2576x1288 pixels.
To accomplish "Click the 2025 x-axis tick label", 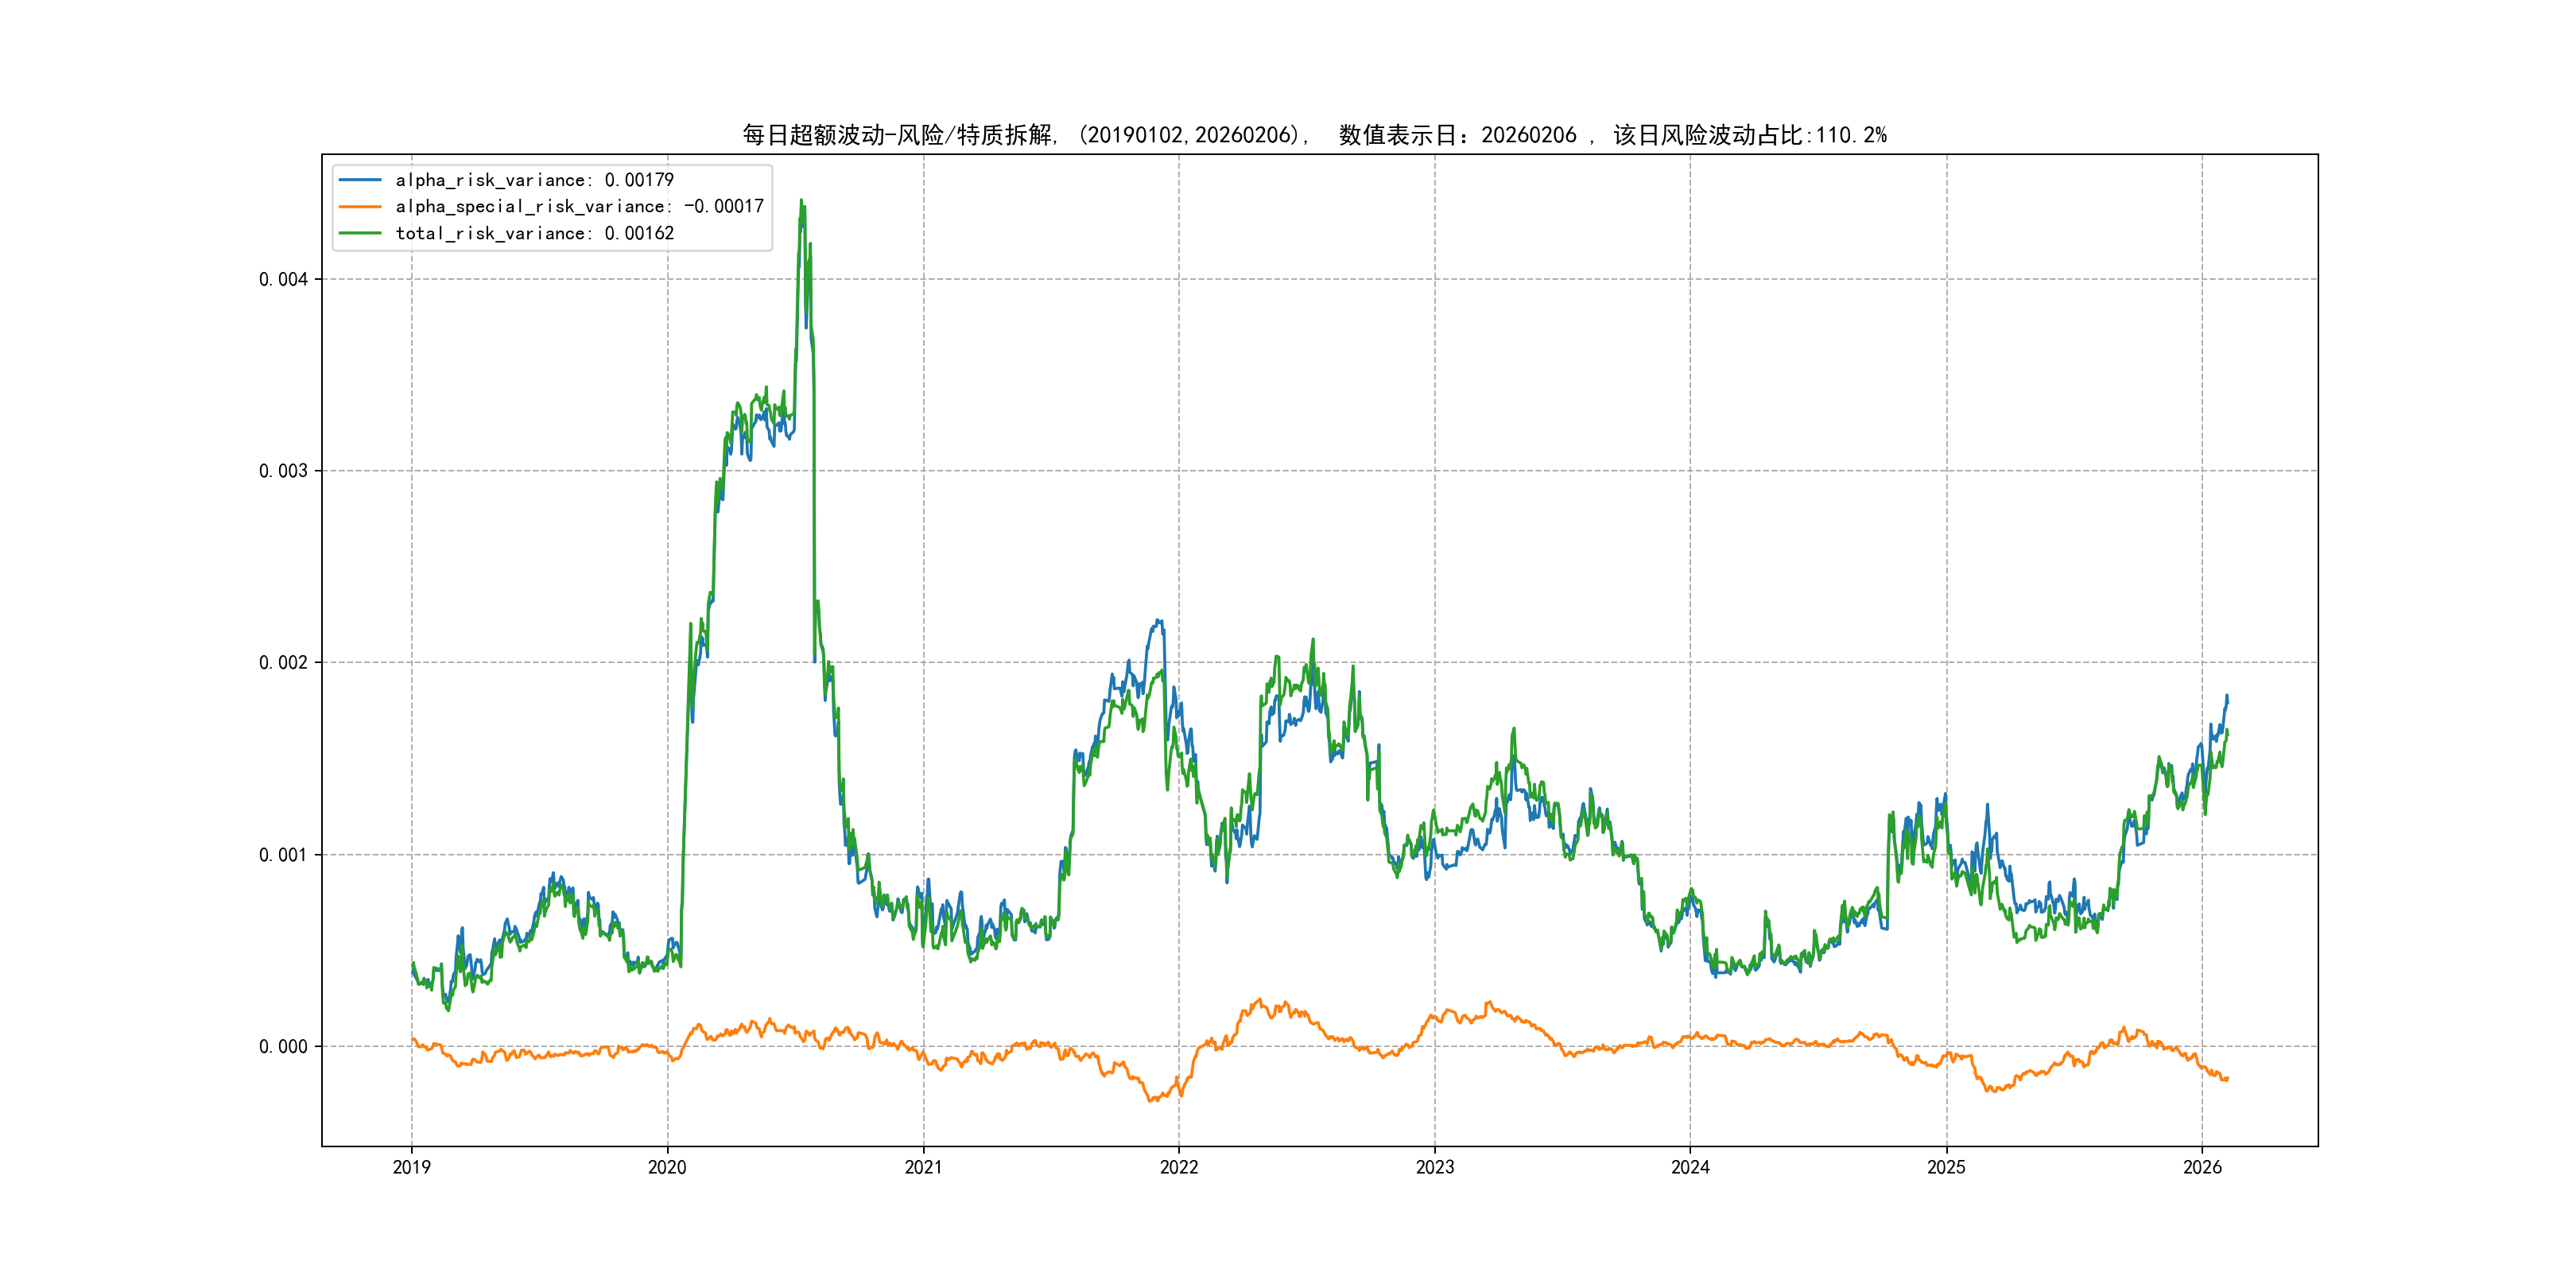I will click(x=1946, y=1167).
